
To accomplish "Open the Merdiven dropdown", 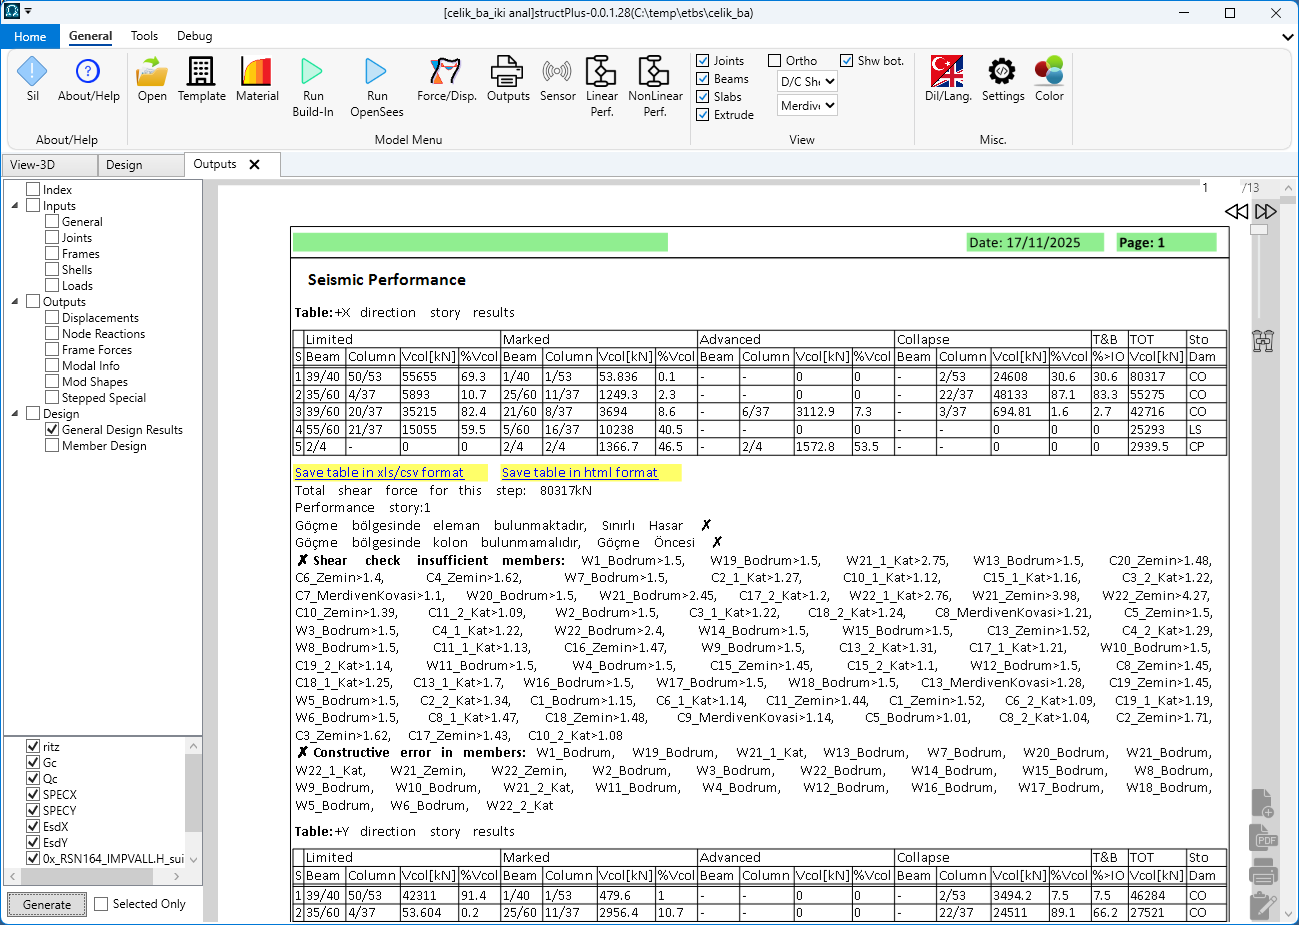I will coord(808,105).
